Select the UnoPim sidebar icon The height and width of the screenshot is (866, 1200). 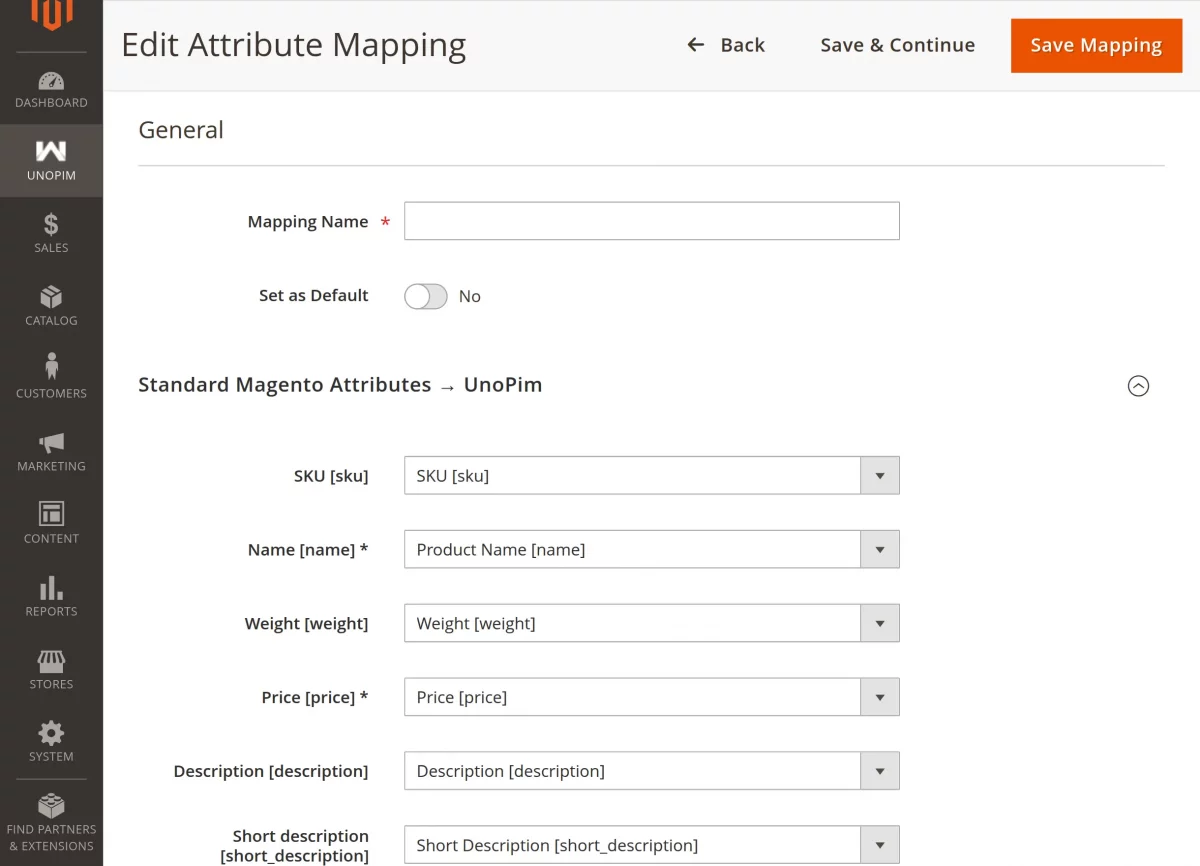point(51,151)
